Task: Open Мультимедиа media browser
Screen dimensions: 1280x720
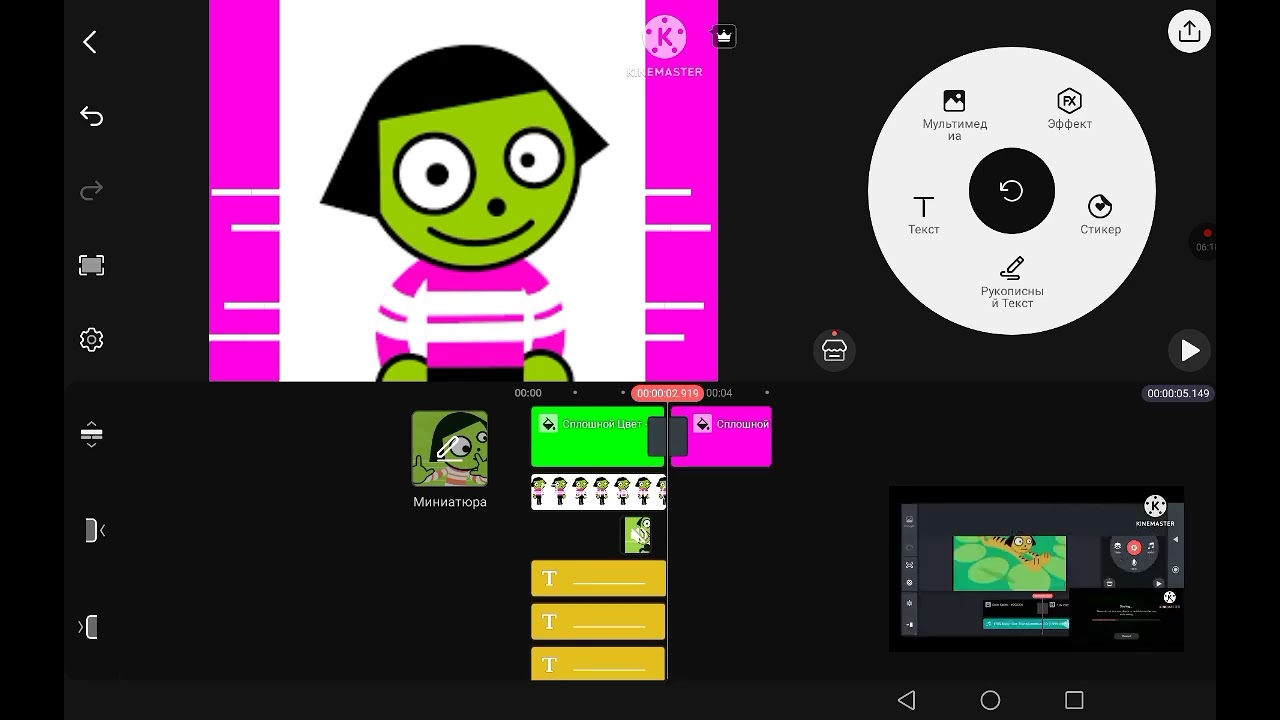Action: pos(955,115)
